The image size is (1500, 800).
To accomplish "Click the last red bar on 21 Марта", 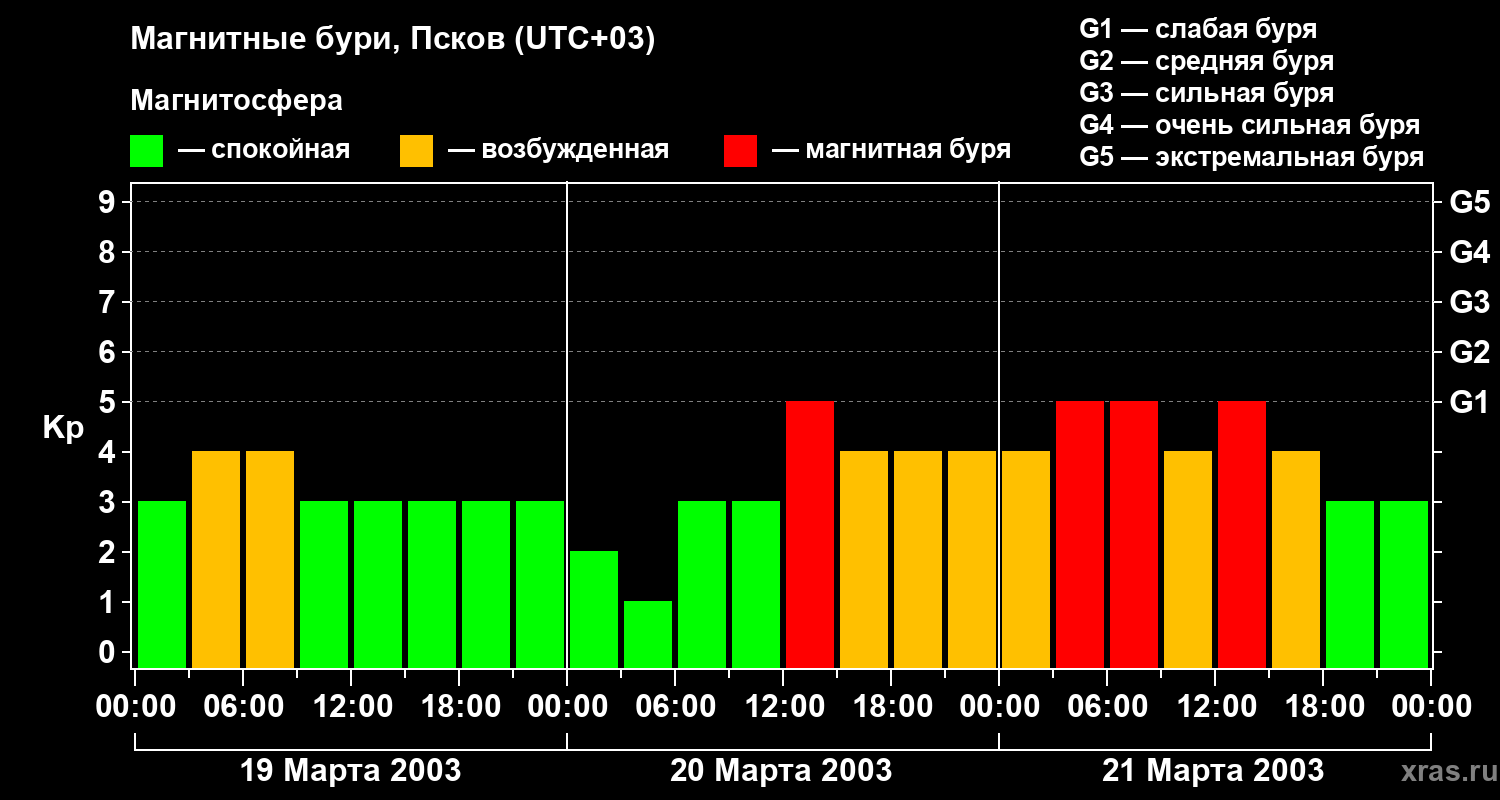I will click(1242, 534).
